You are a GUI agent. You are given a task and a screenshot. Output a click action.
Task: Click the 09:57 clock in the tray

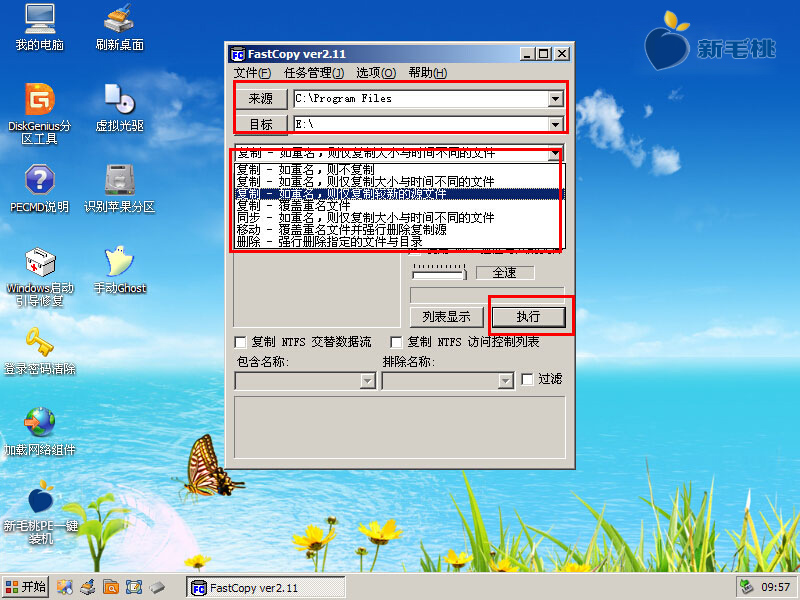tap(776, 587)
